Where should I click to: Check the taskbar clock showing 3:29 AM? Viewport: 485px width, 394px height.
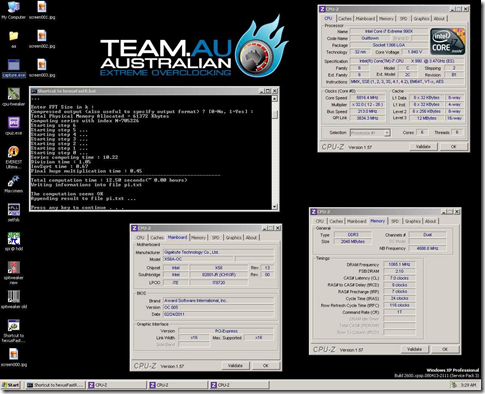(468, 385)
